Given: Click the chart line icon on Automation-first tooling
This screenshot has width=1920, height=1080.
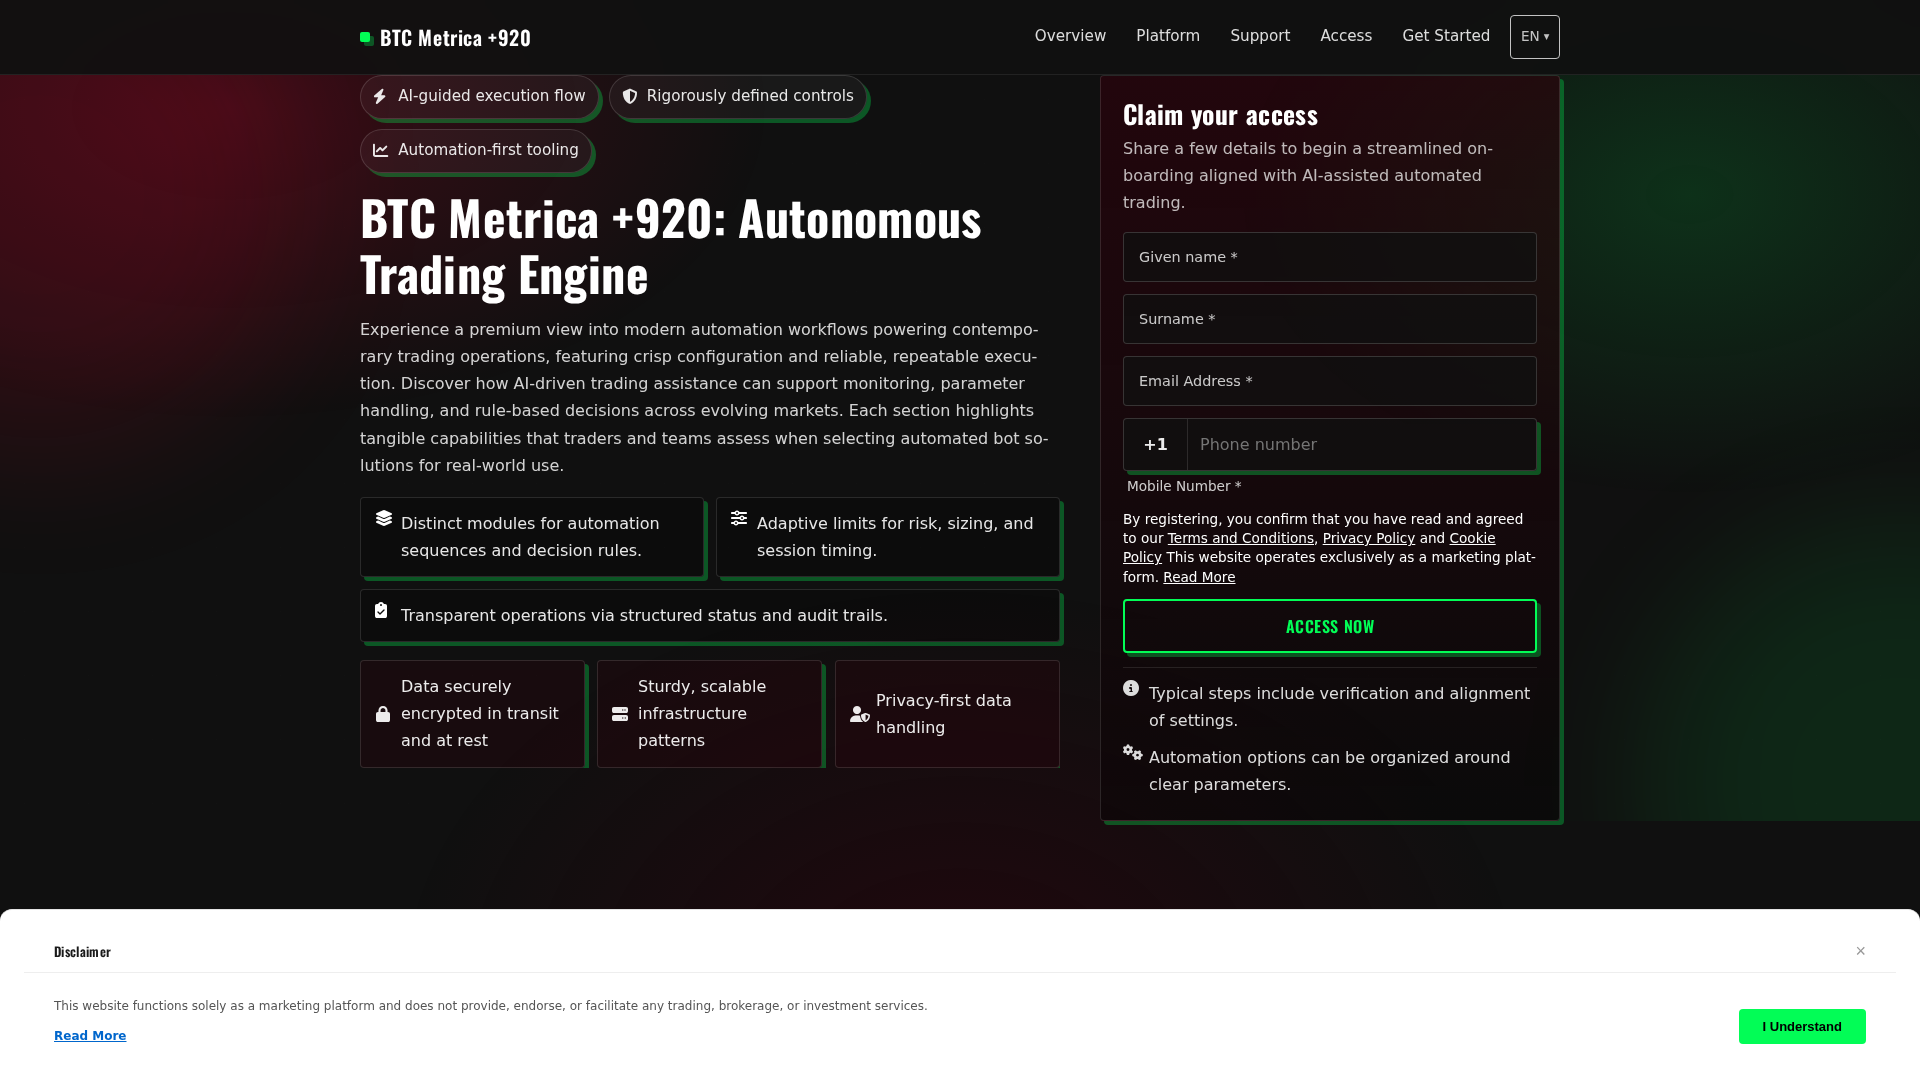Looking at the screenshot, I should (x=381, y=150).
